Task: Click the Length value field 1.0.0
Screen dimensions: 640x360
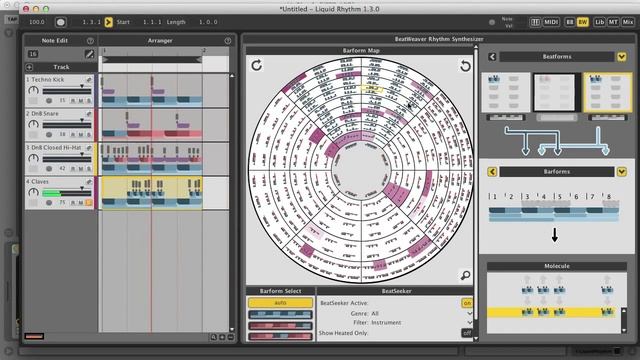Action: click(208, 22)
